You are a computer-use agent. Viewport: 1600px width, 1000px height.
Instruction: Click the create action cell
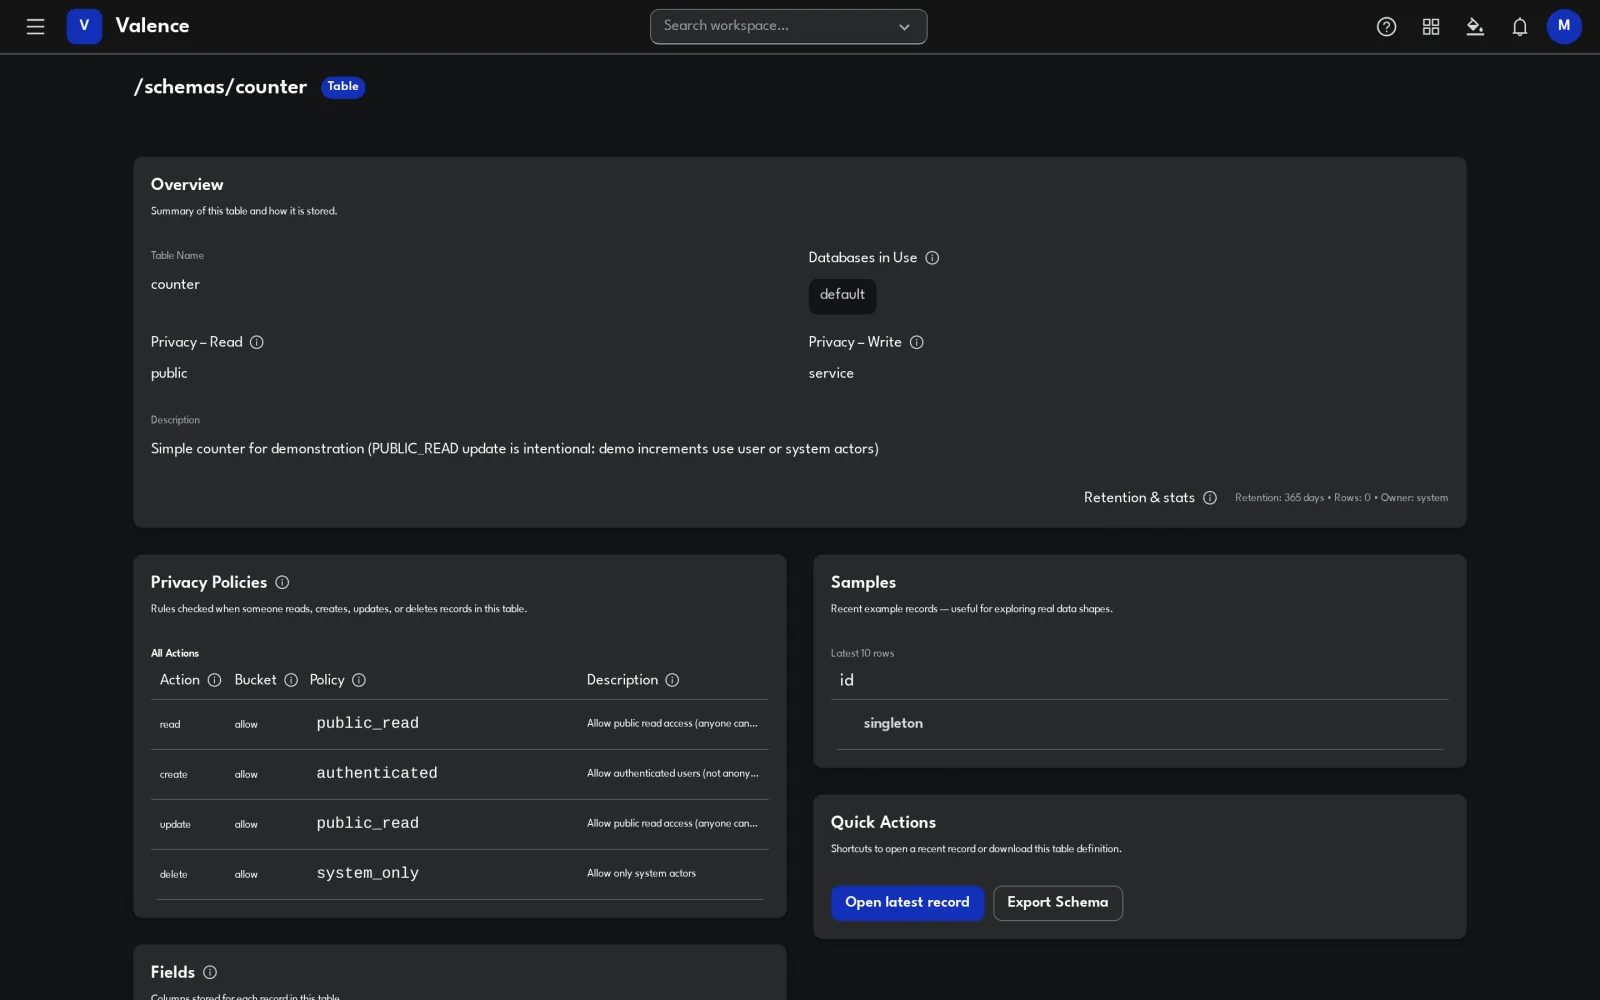[174, 775]
